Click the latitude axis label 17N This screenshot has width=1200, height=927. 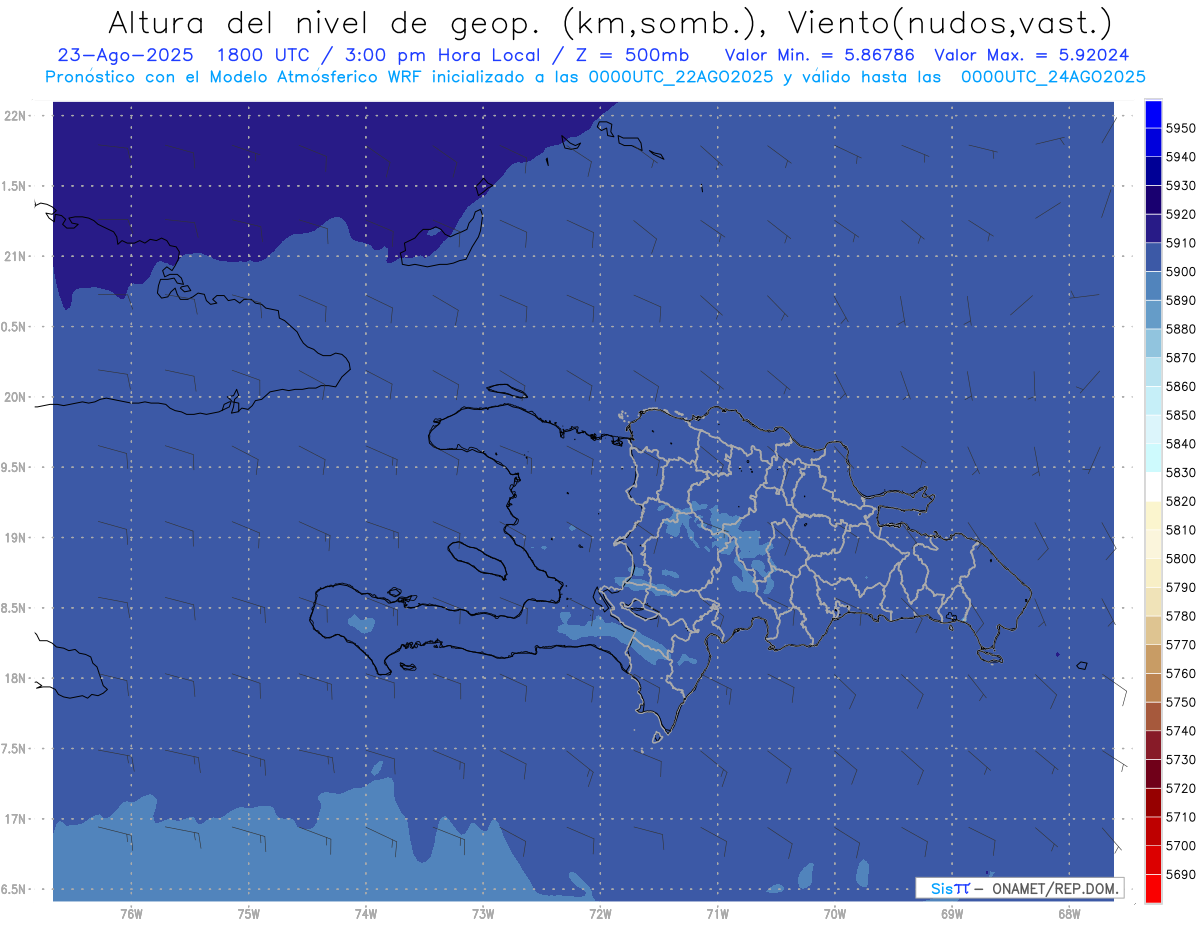click(x=15, y=819)
